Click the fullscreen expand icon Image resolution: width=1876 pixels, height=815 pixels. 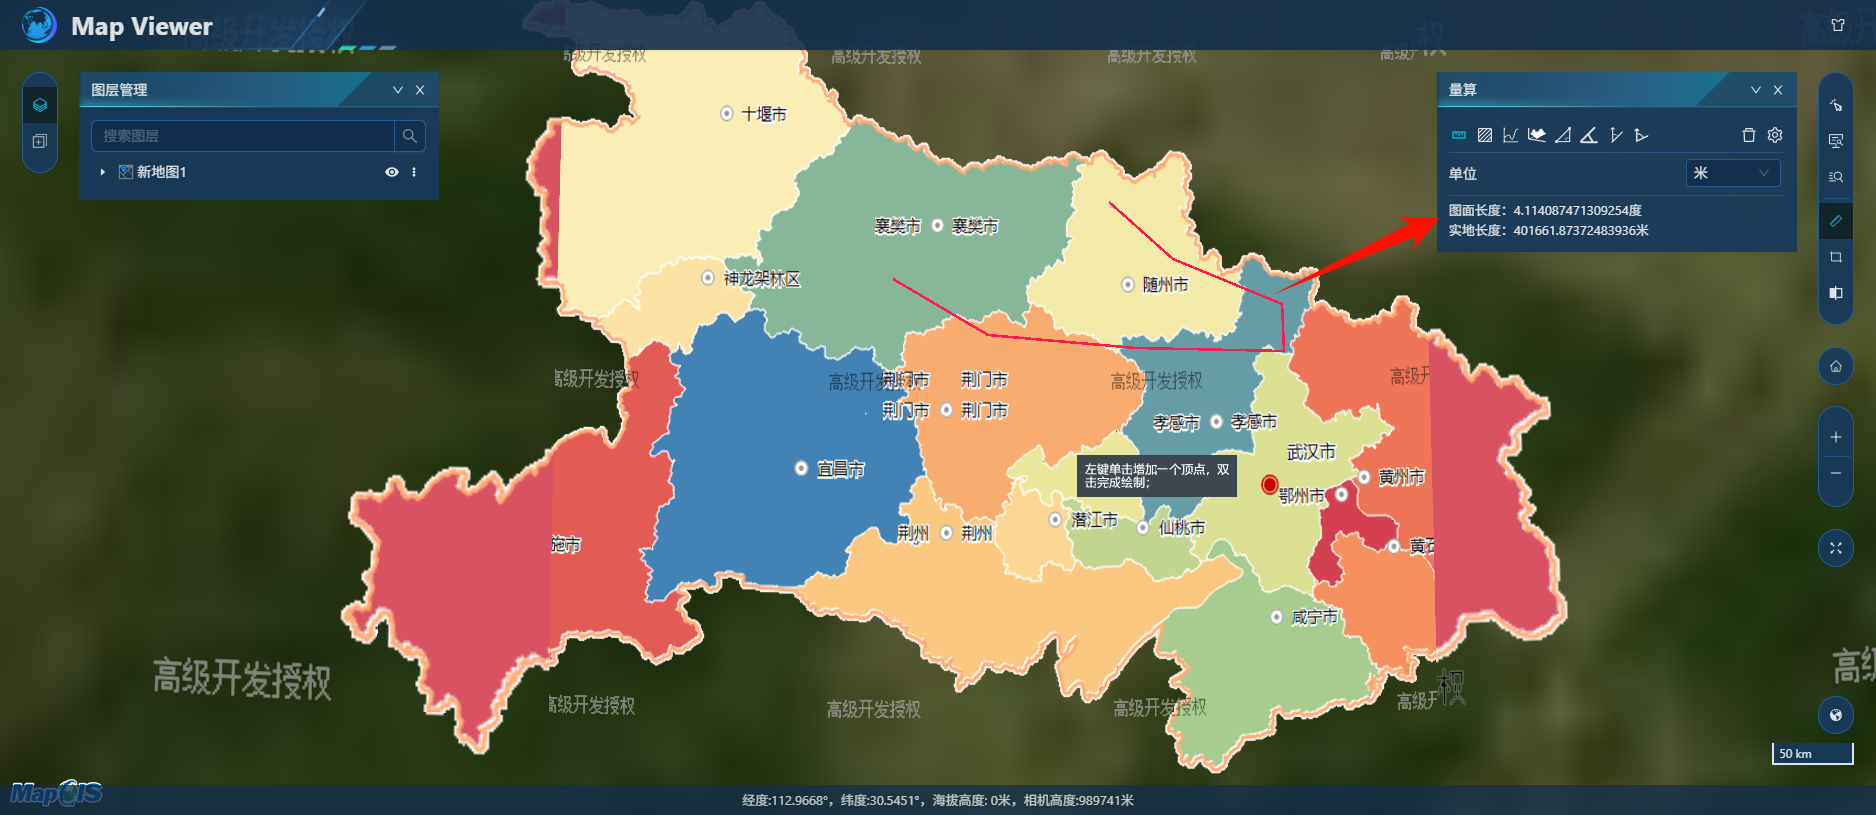1835,548
